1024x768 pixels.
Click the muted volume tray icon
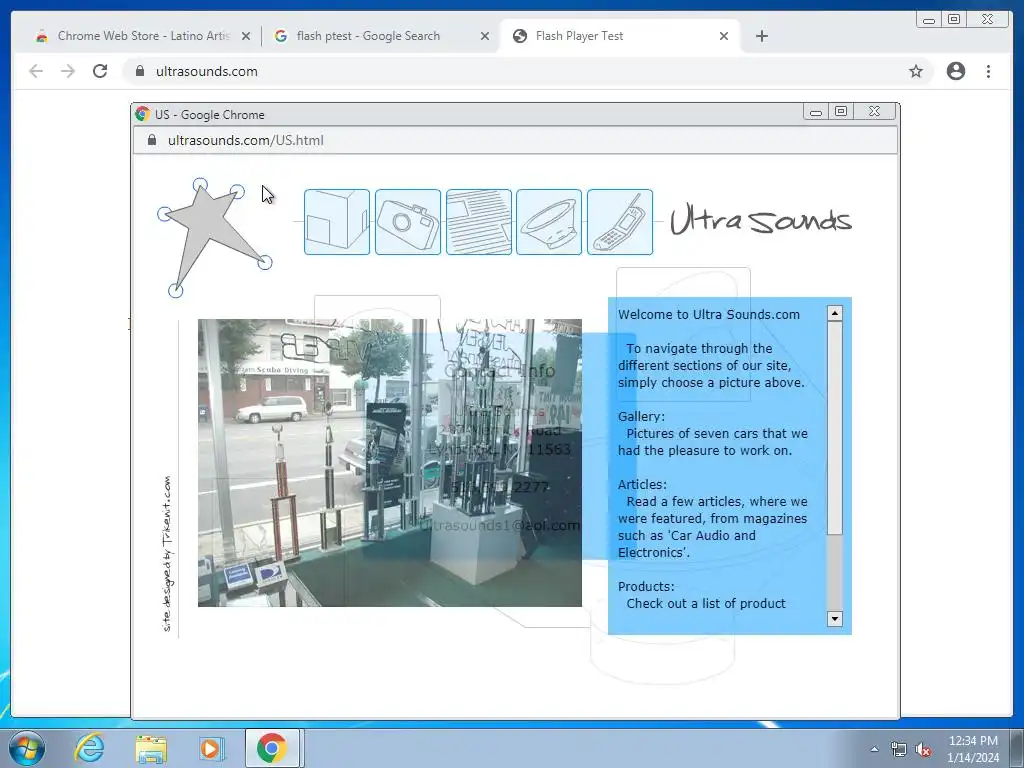click(x=923, y=750)
